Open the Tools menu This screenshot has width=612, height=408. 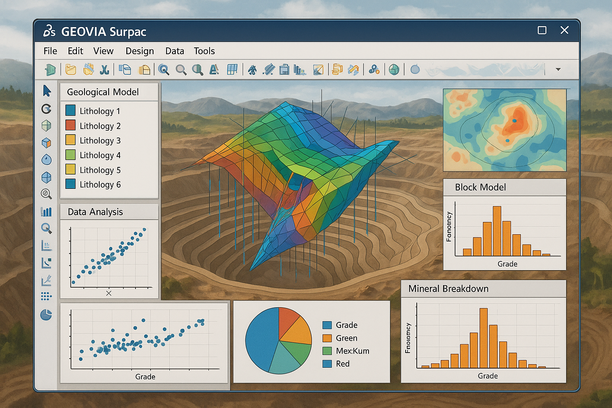(x=204, y=50)
